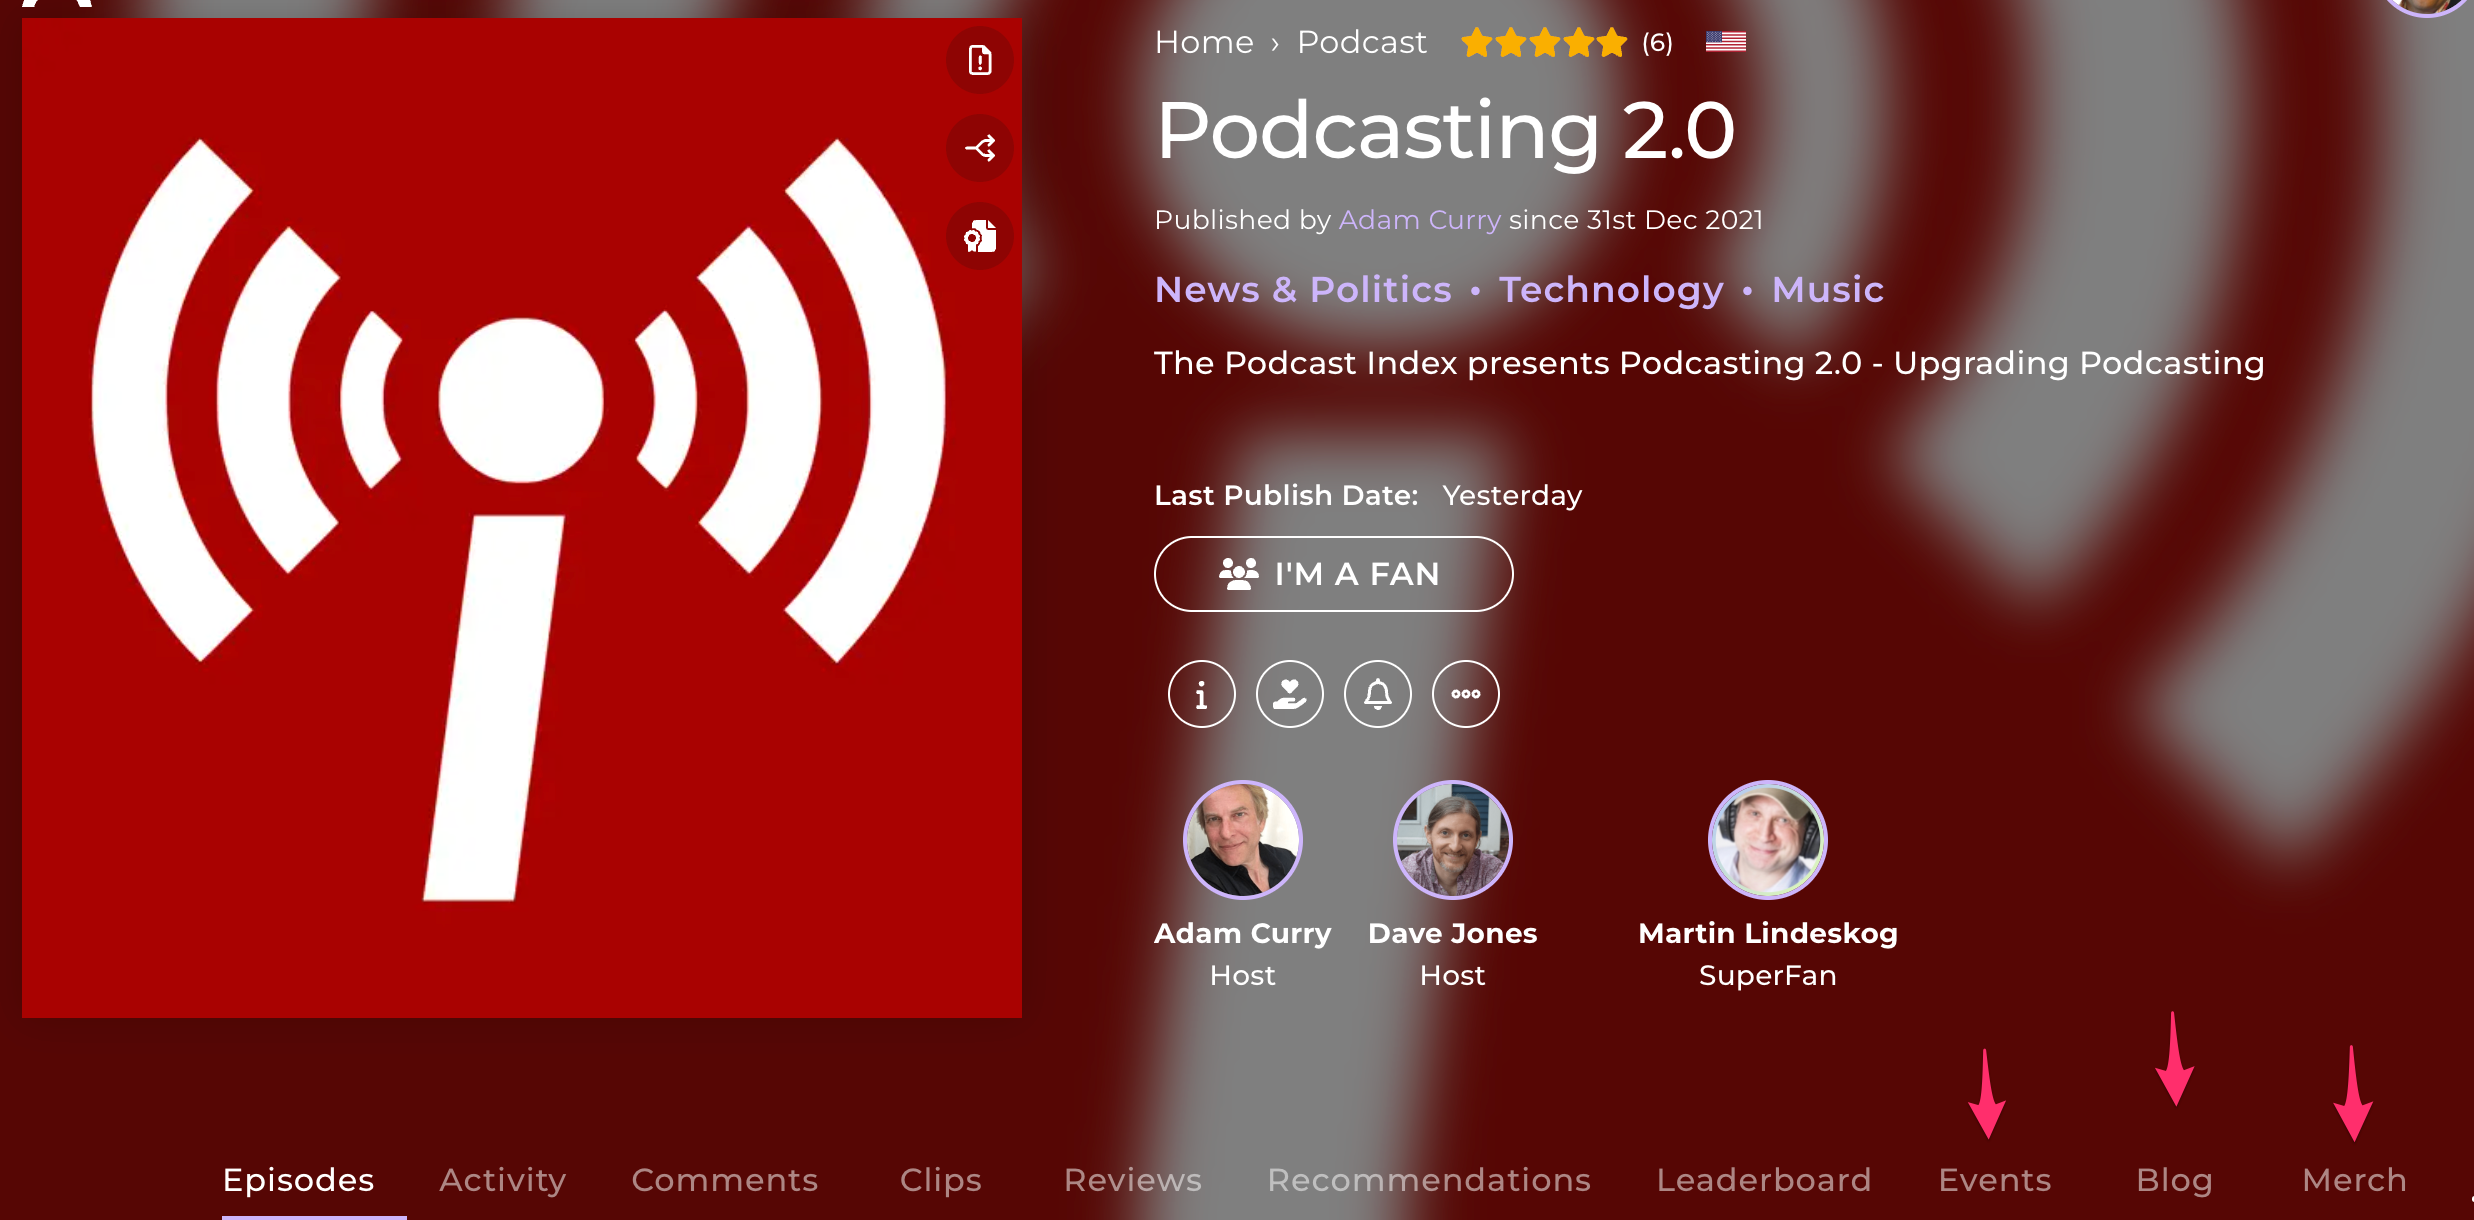Click the share icon on podcast artwork
The image size is (2474, 1220).
point(980,149)
